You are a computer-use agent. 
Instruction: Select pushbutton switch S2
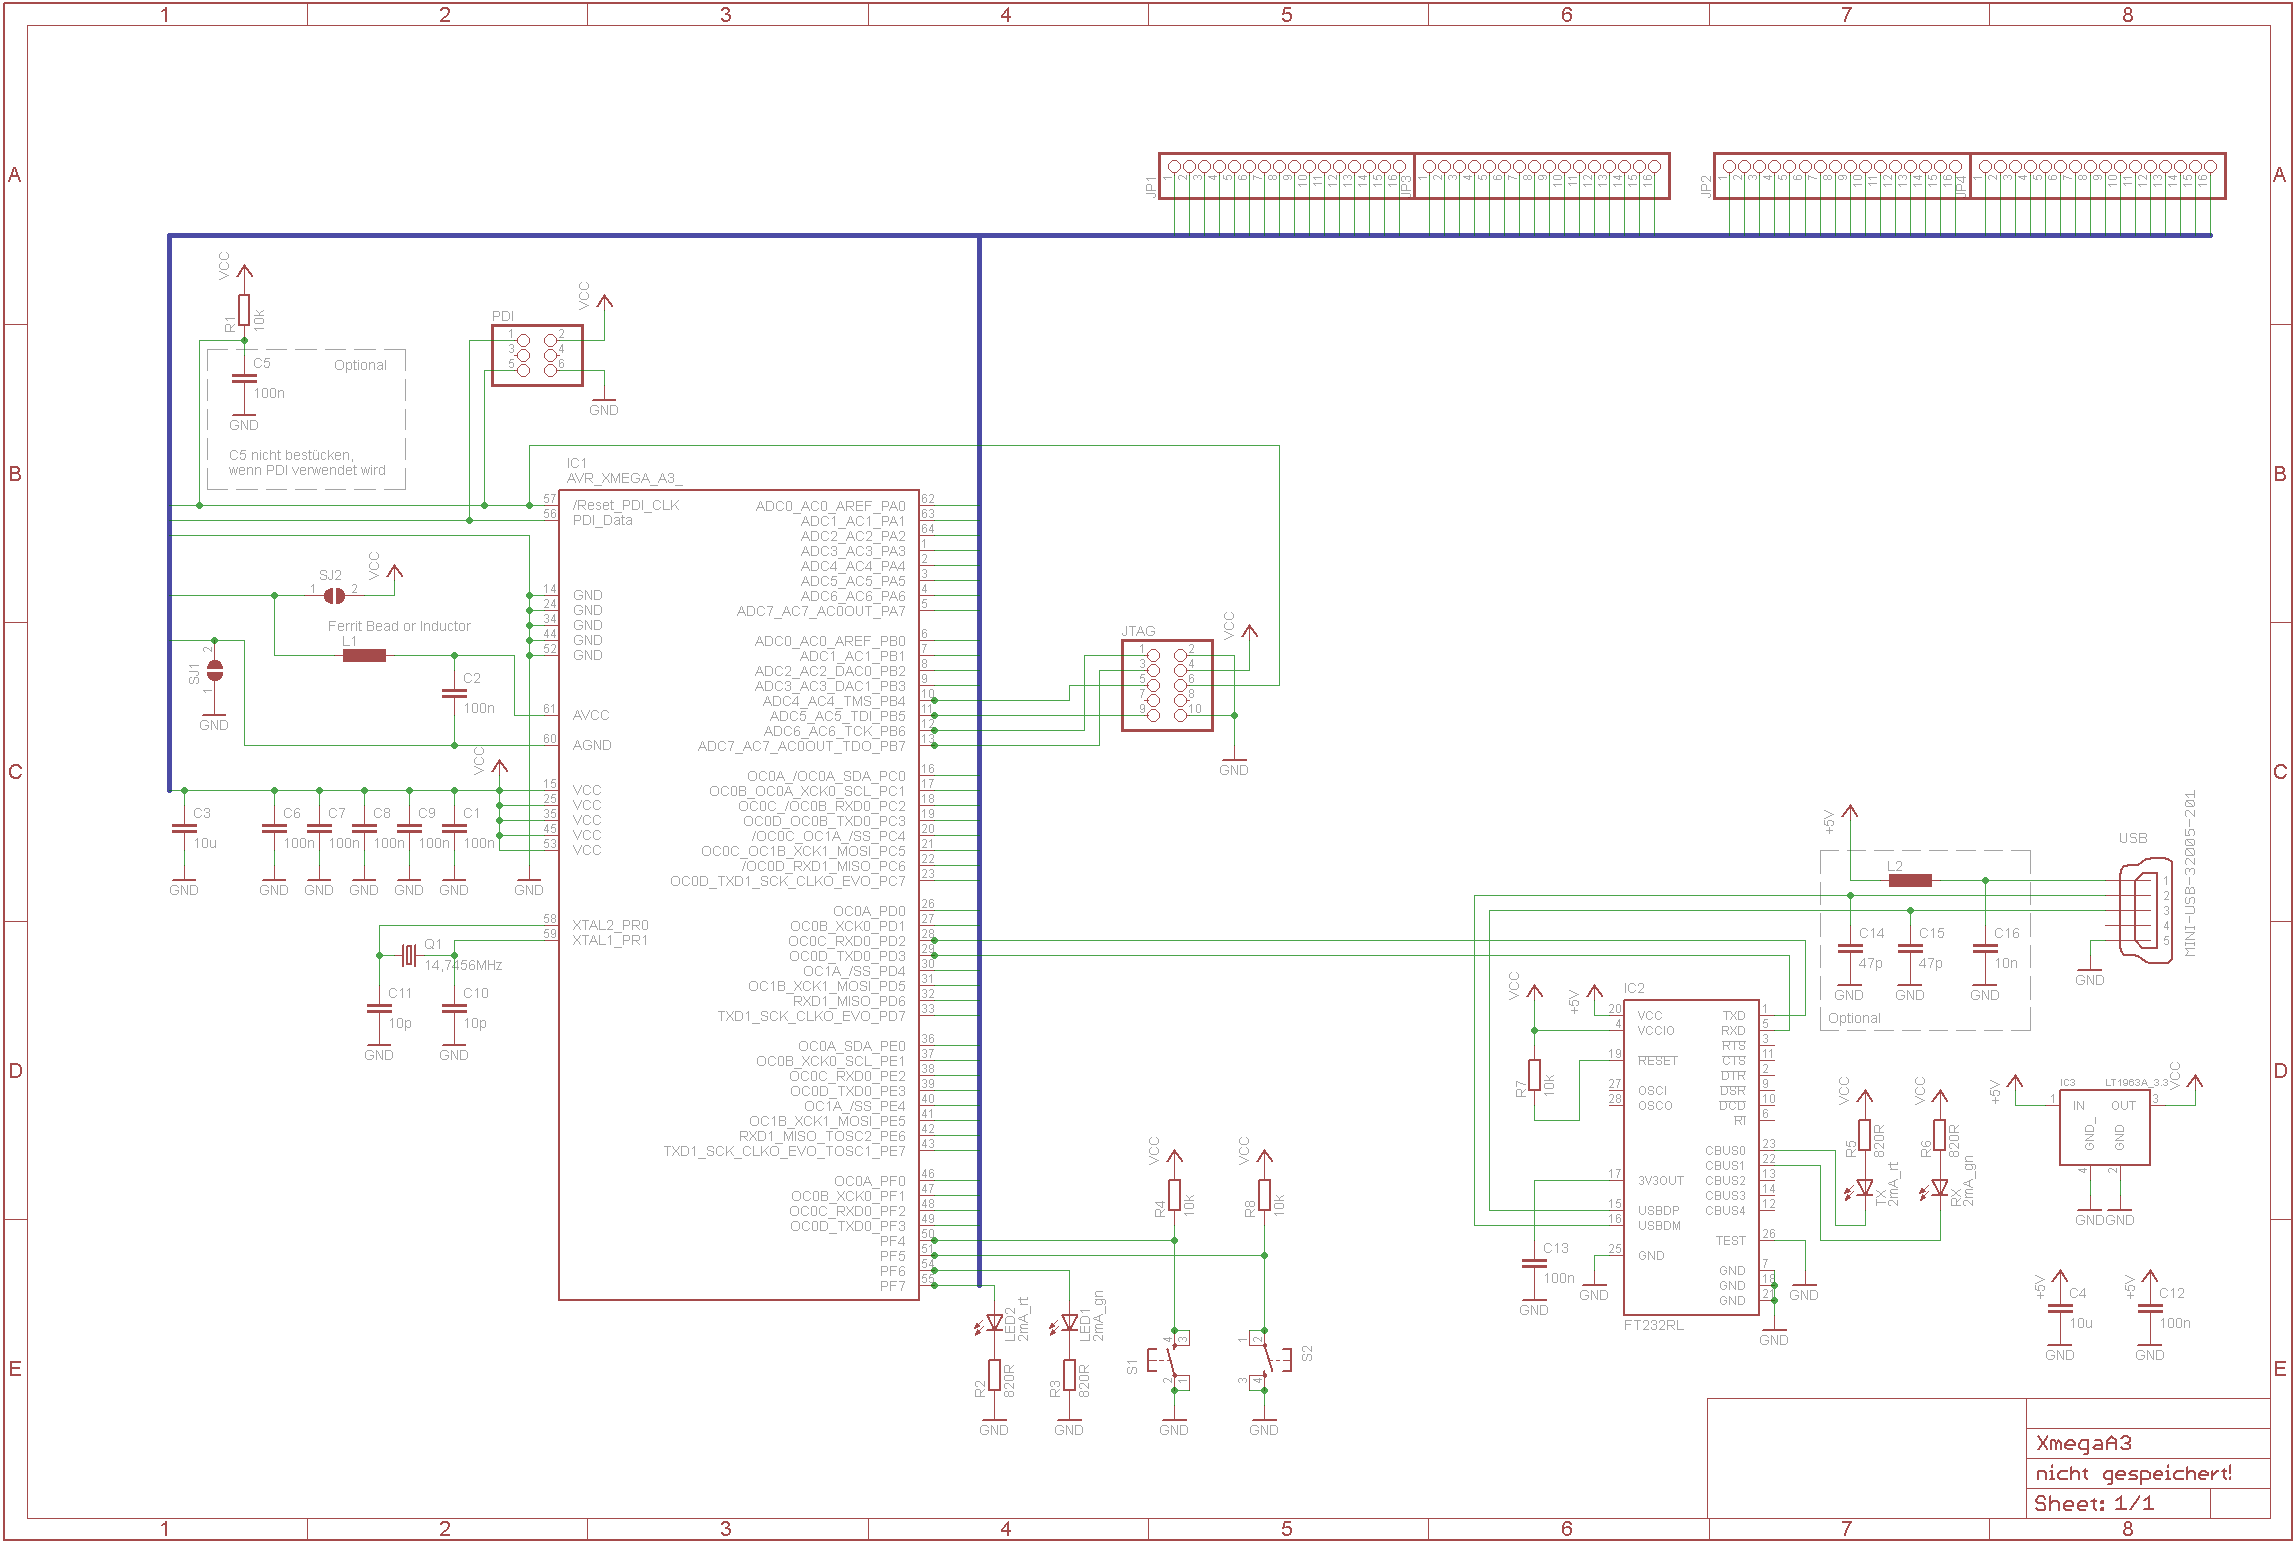[1268, 1360]
